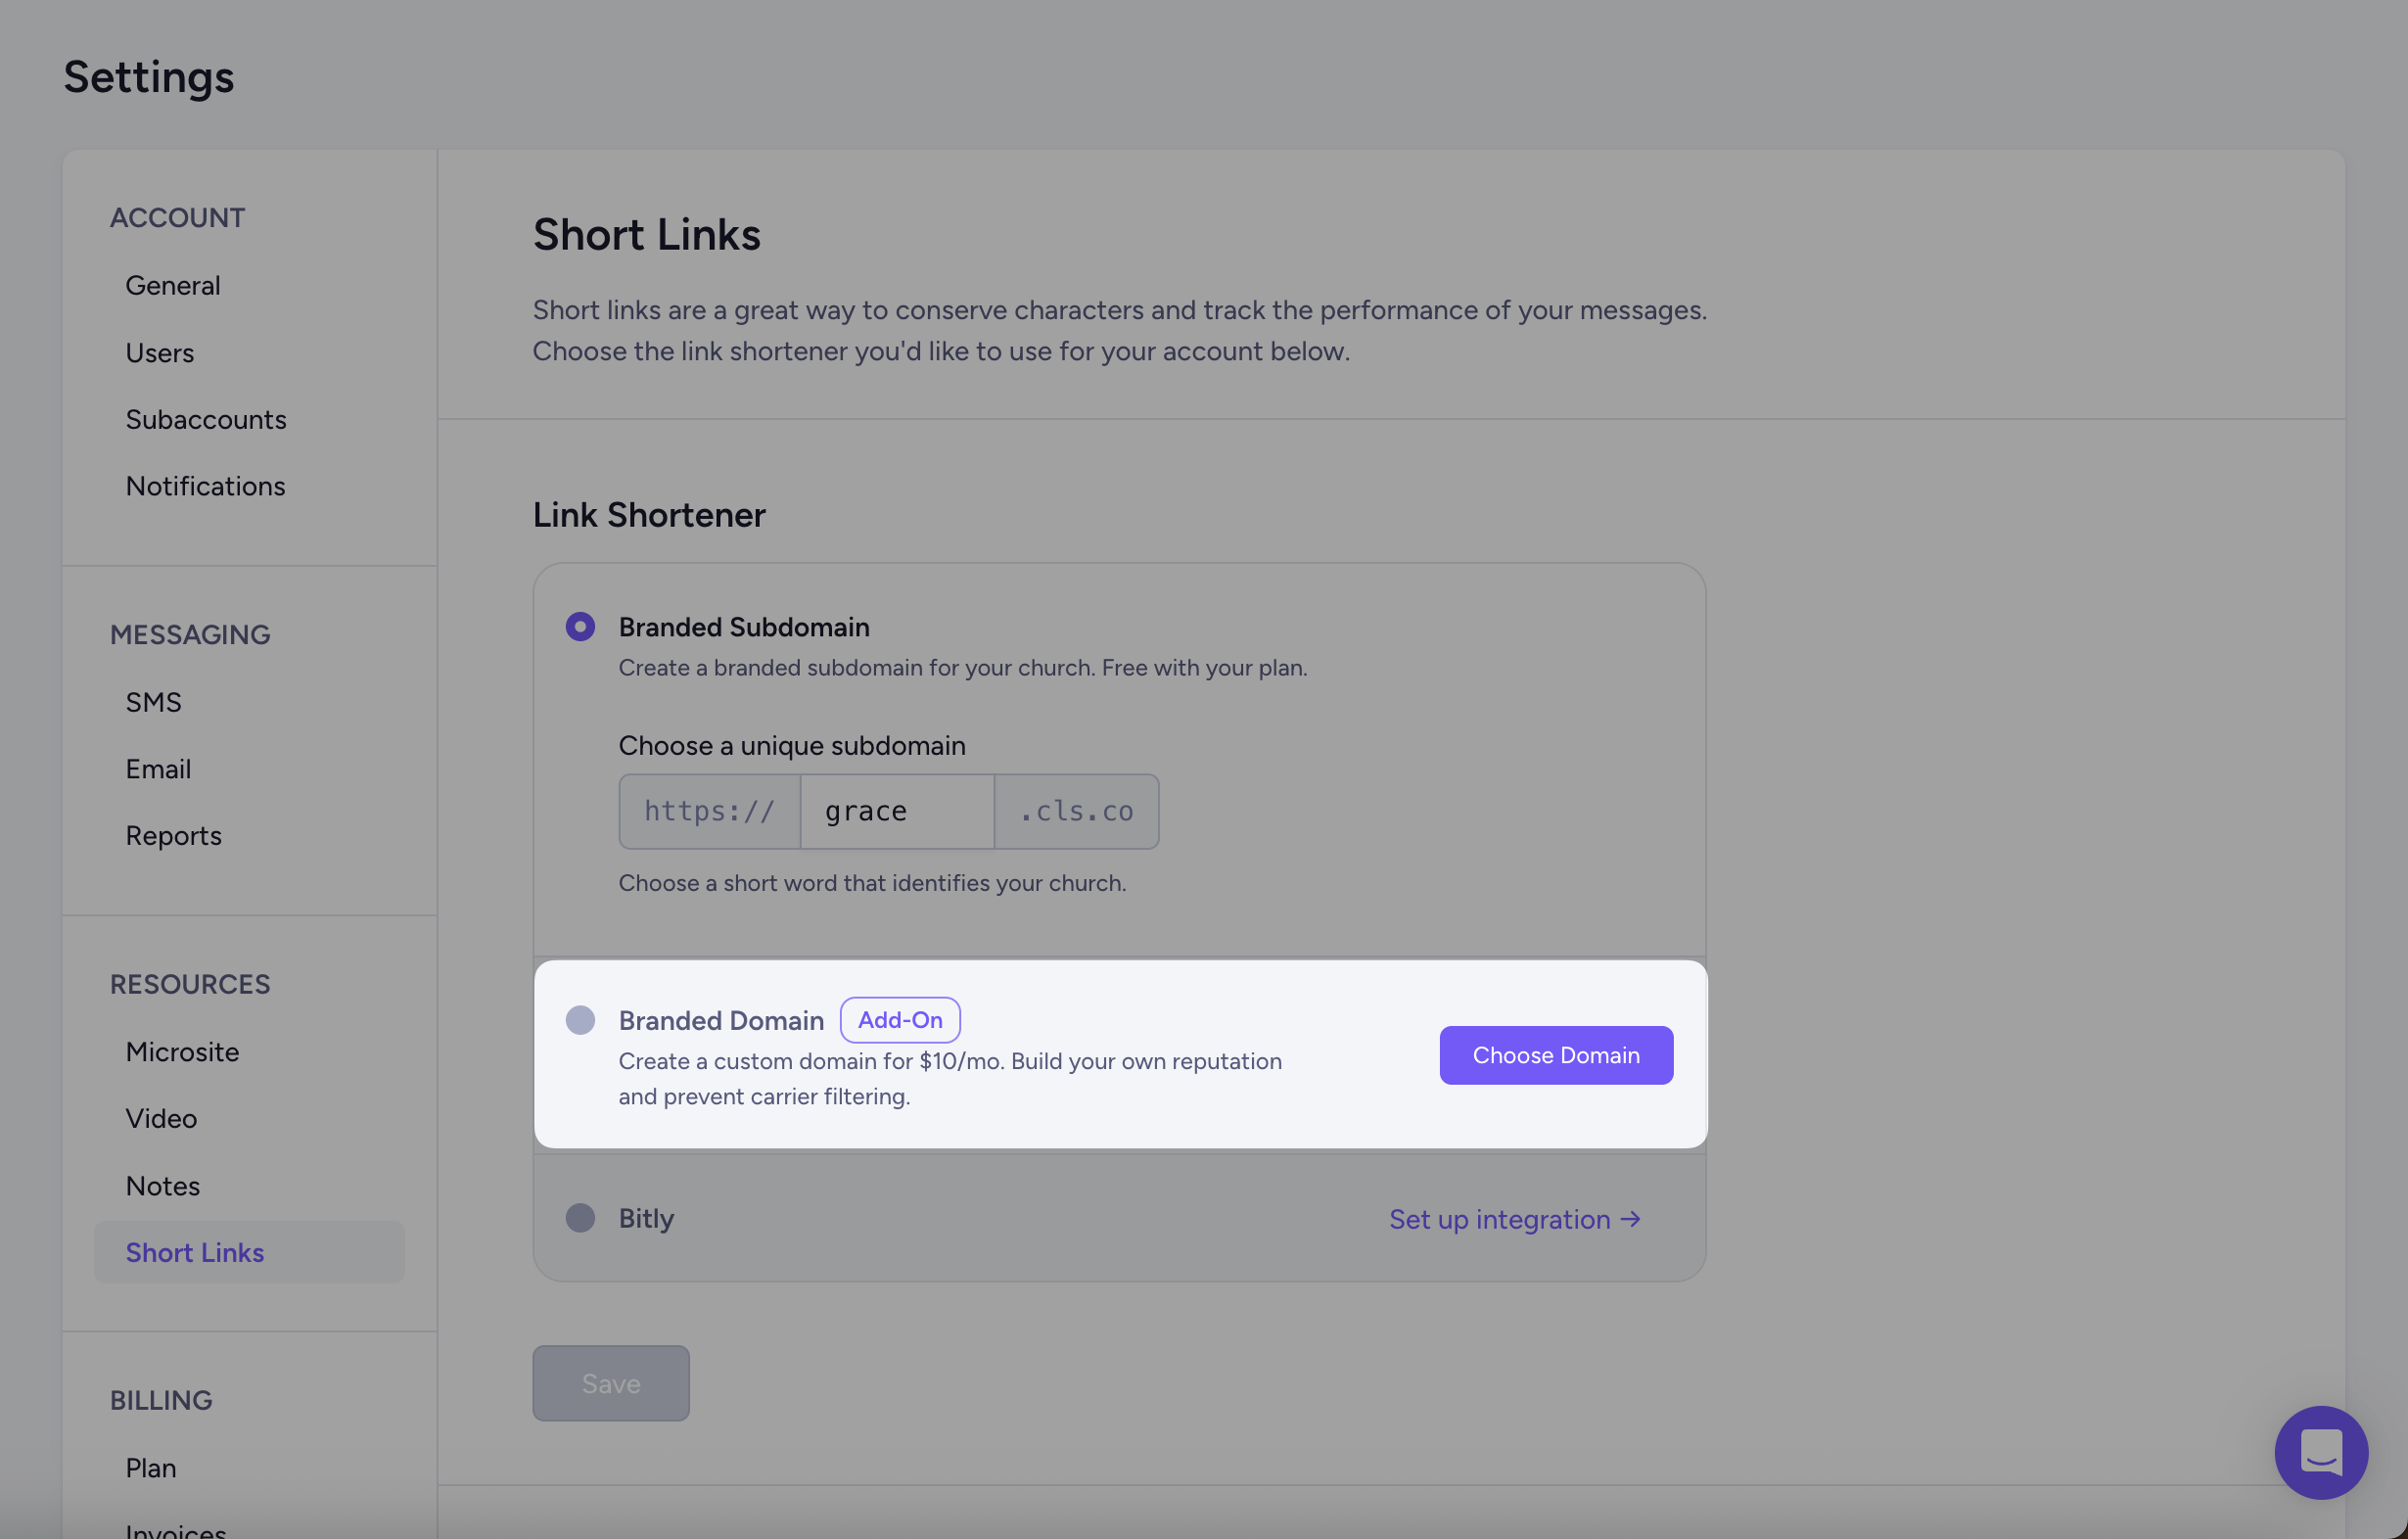Open SMS messaging settings
Screen dimensions: 2408x1539
tap(154, 702)
